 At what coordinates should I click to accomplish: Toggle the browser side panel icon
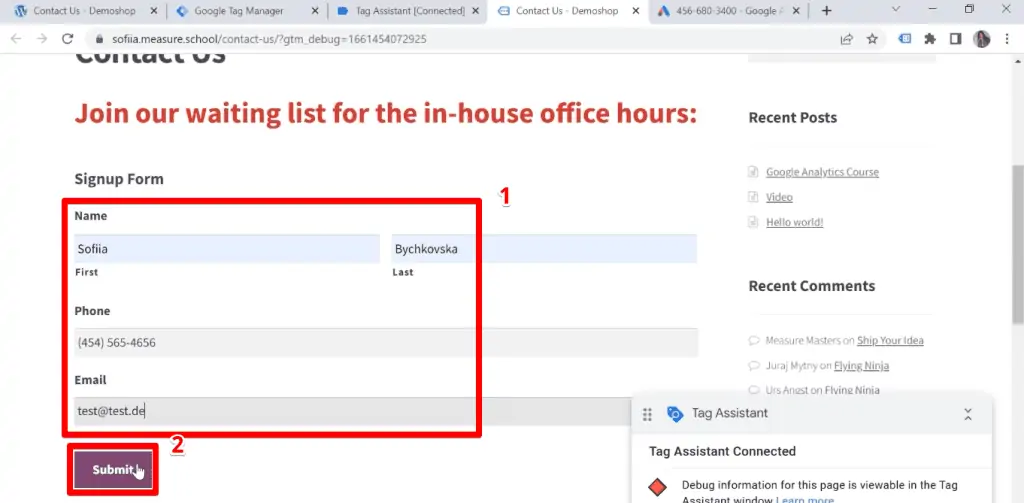coord(955,39)
